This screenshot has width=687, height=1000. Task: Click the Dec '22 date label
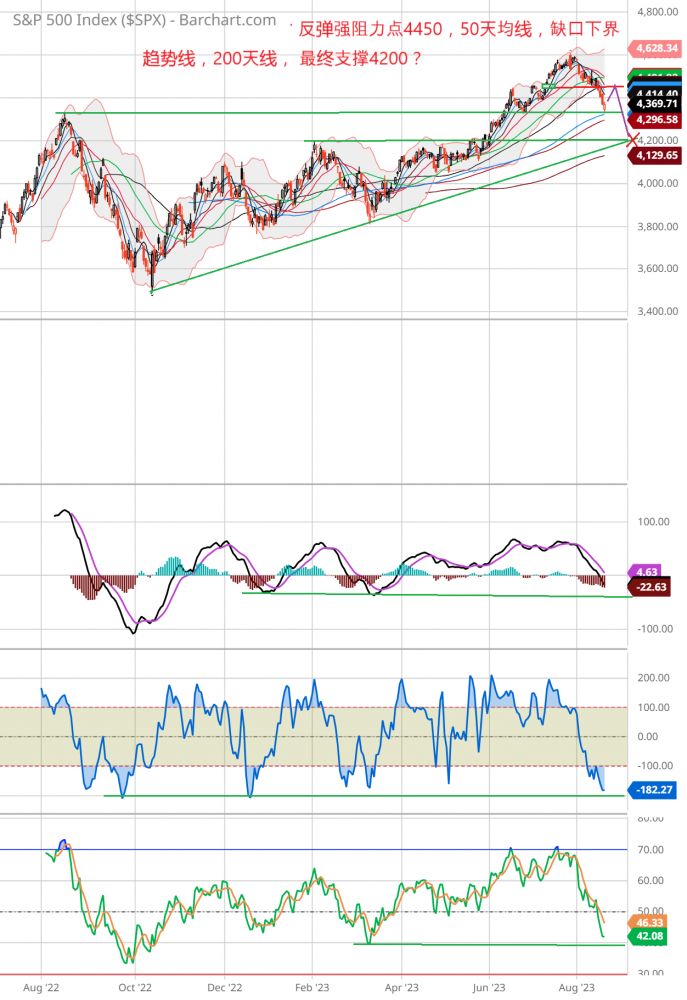pos(225,988)
